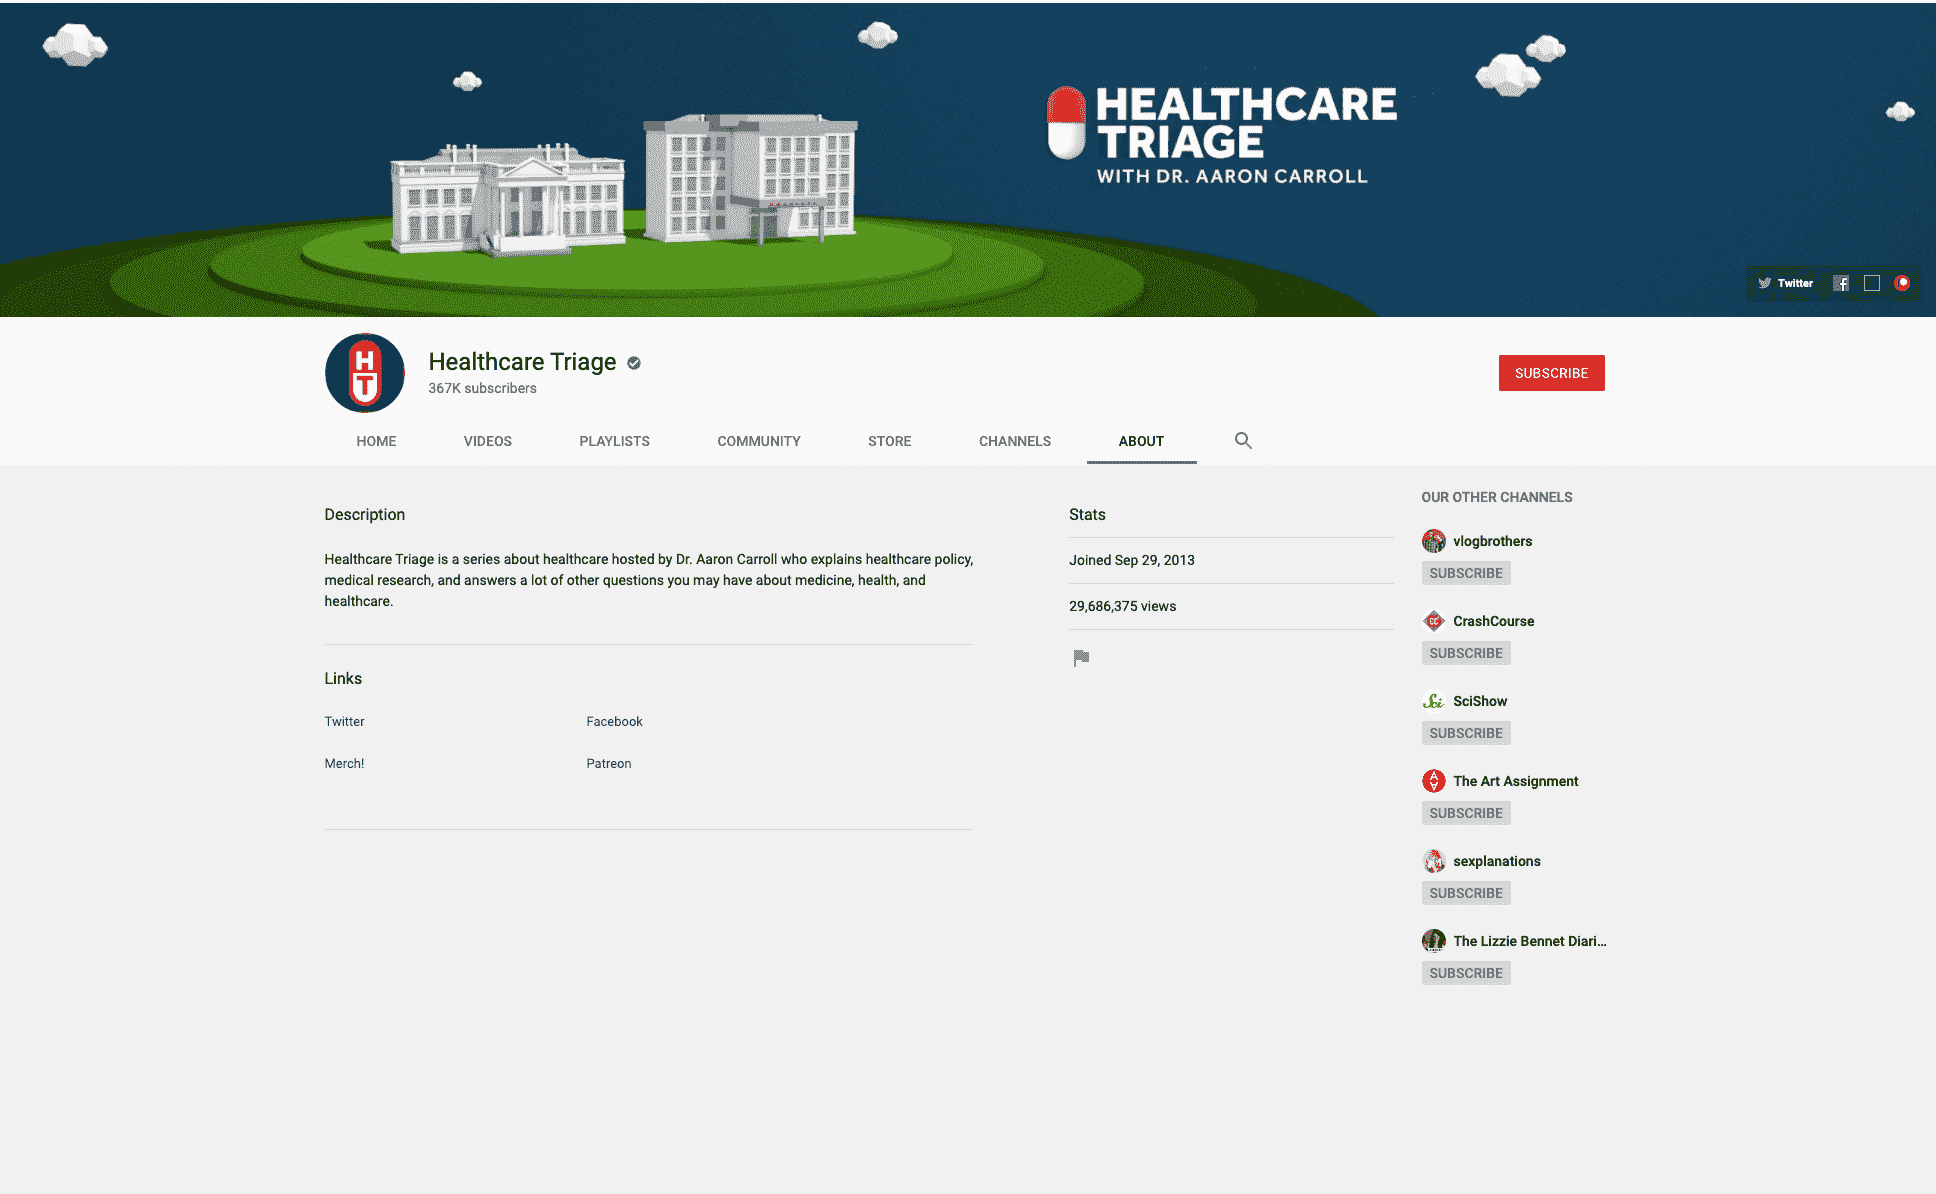The image size is (1936, 1194).
Task: Subscribe to Healthcare Triage with red button
Action: [x=1551, y=373]
